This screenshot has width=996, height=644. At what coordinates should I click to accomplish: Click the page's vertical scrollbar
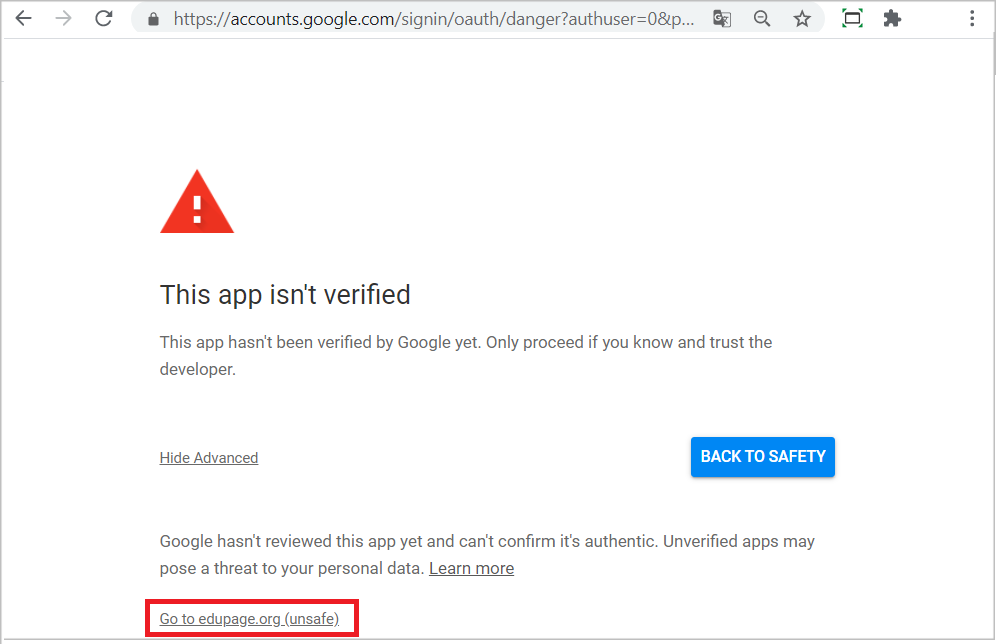992,337
